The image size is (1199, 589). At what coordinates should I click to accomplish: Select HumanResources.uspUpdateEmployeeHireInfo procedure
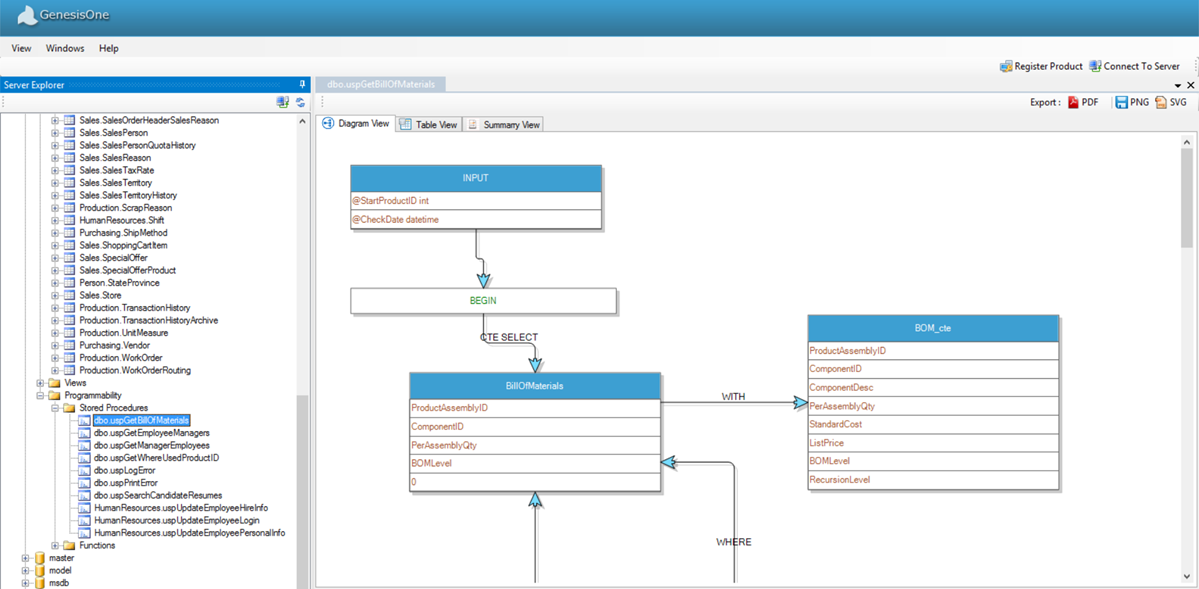coord(180,508)
